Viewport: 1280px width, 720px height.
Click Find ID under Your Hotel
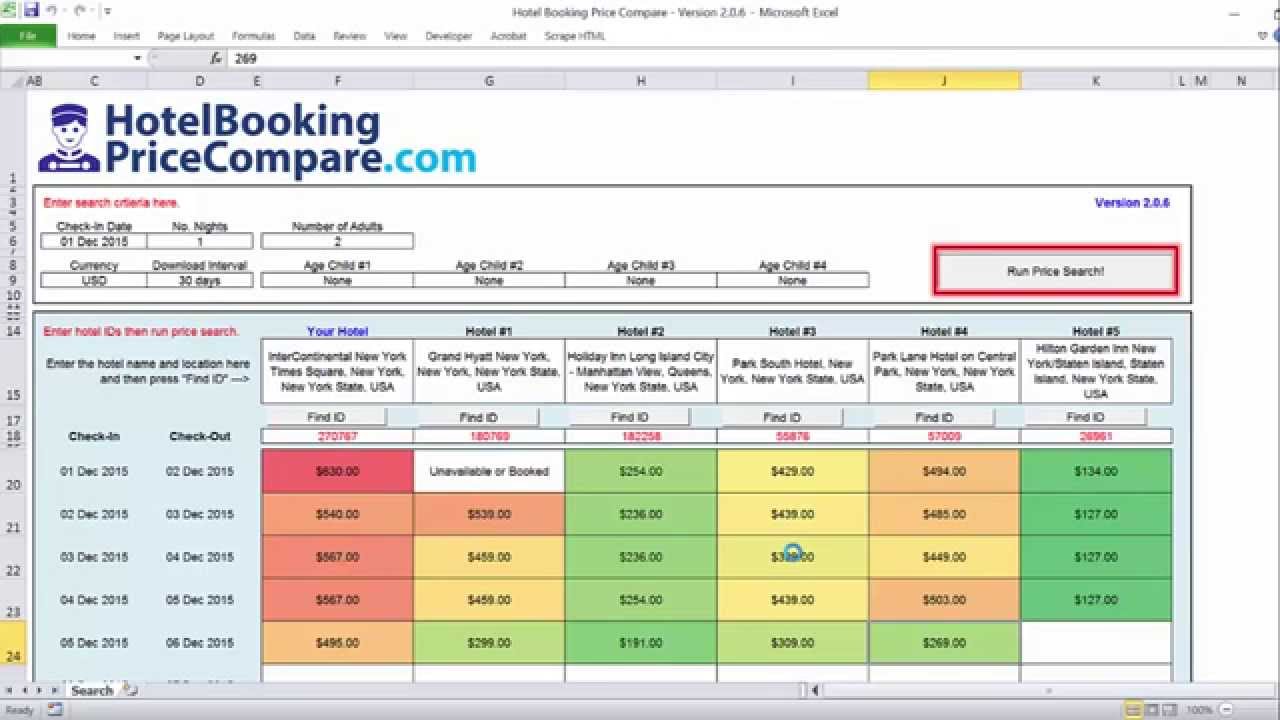click(325, 417)
